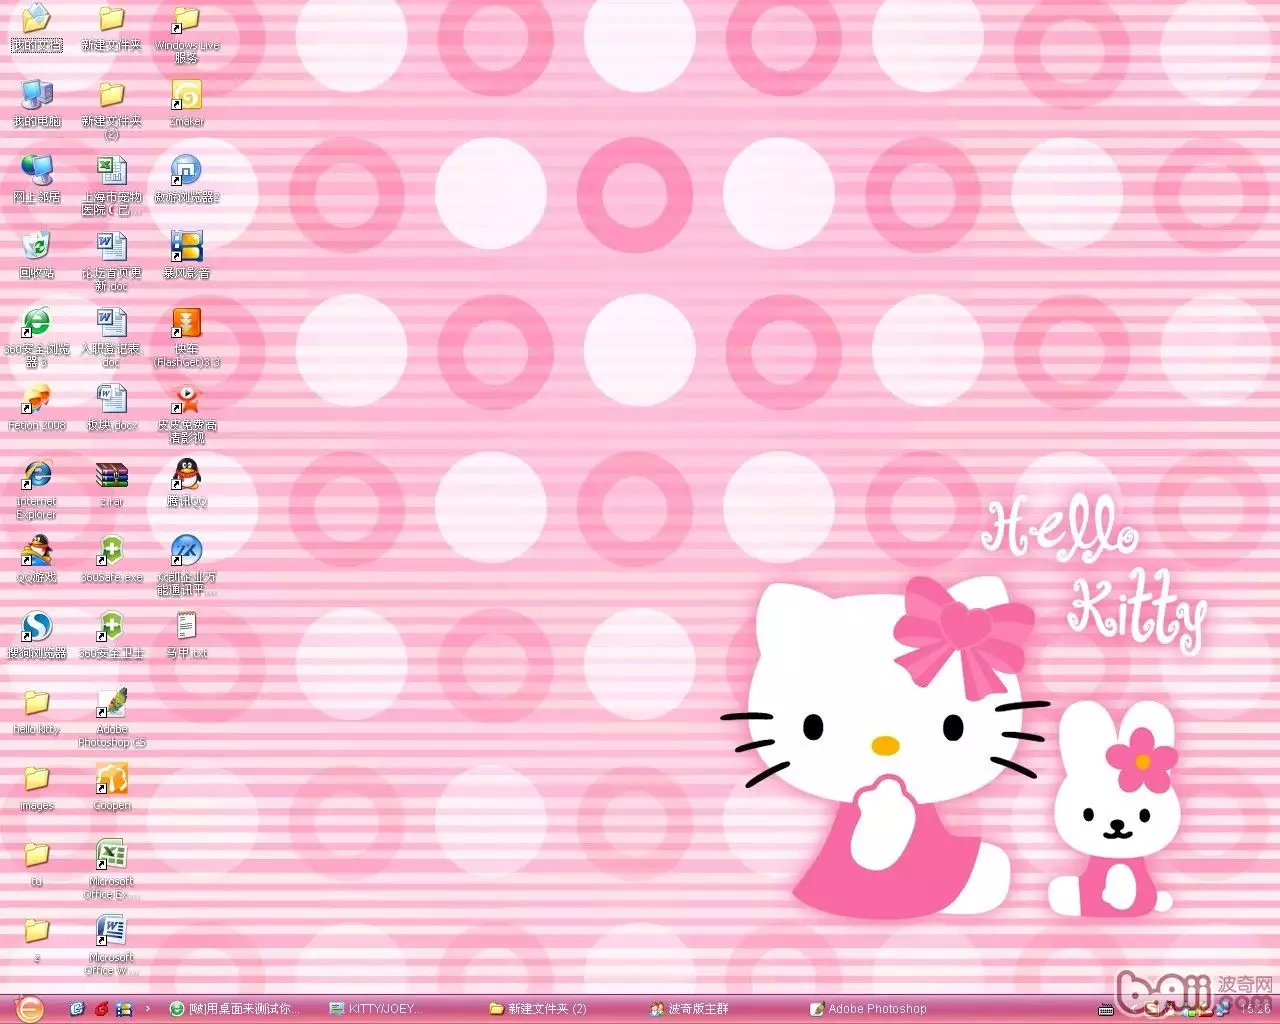Launch the 傲游浏览器2 shortcut
The image size is (1280, 1024).
click(x=186, y=179)
